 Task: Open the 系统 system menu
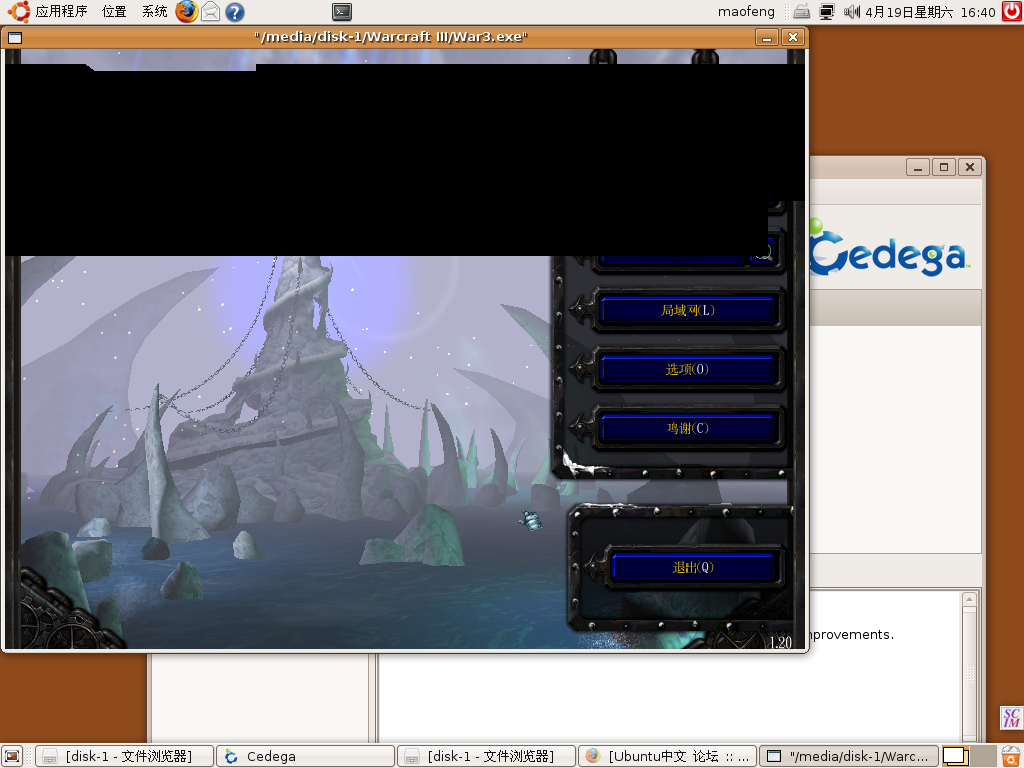(155, 11)
